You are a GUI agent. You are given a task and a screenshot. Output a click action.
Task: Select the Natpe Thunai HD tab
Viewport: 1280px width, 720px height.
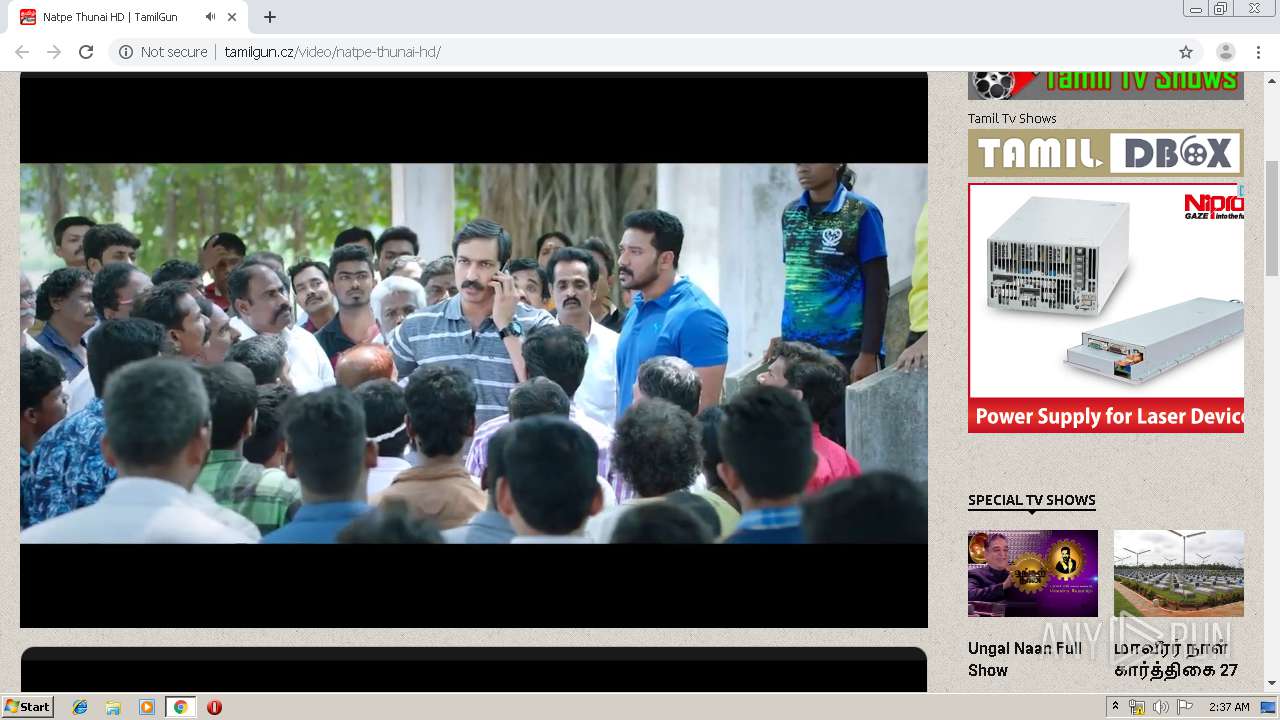(x=130, y=17)
